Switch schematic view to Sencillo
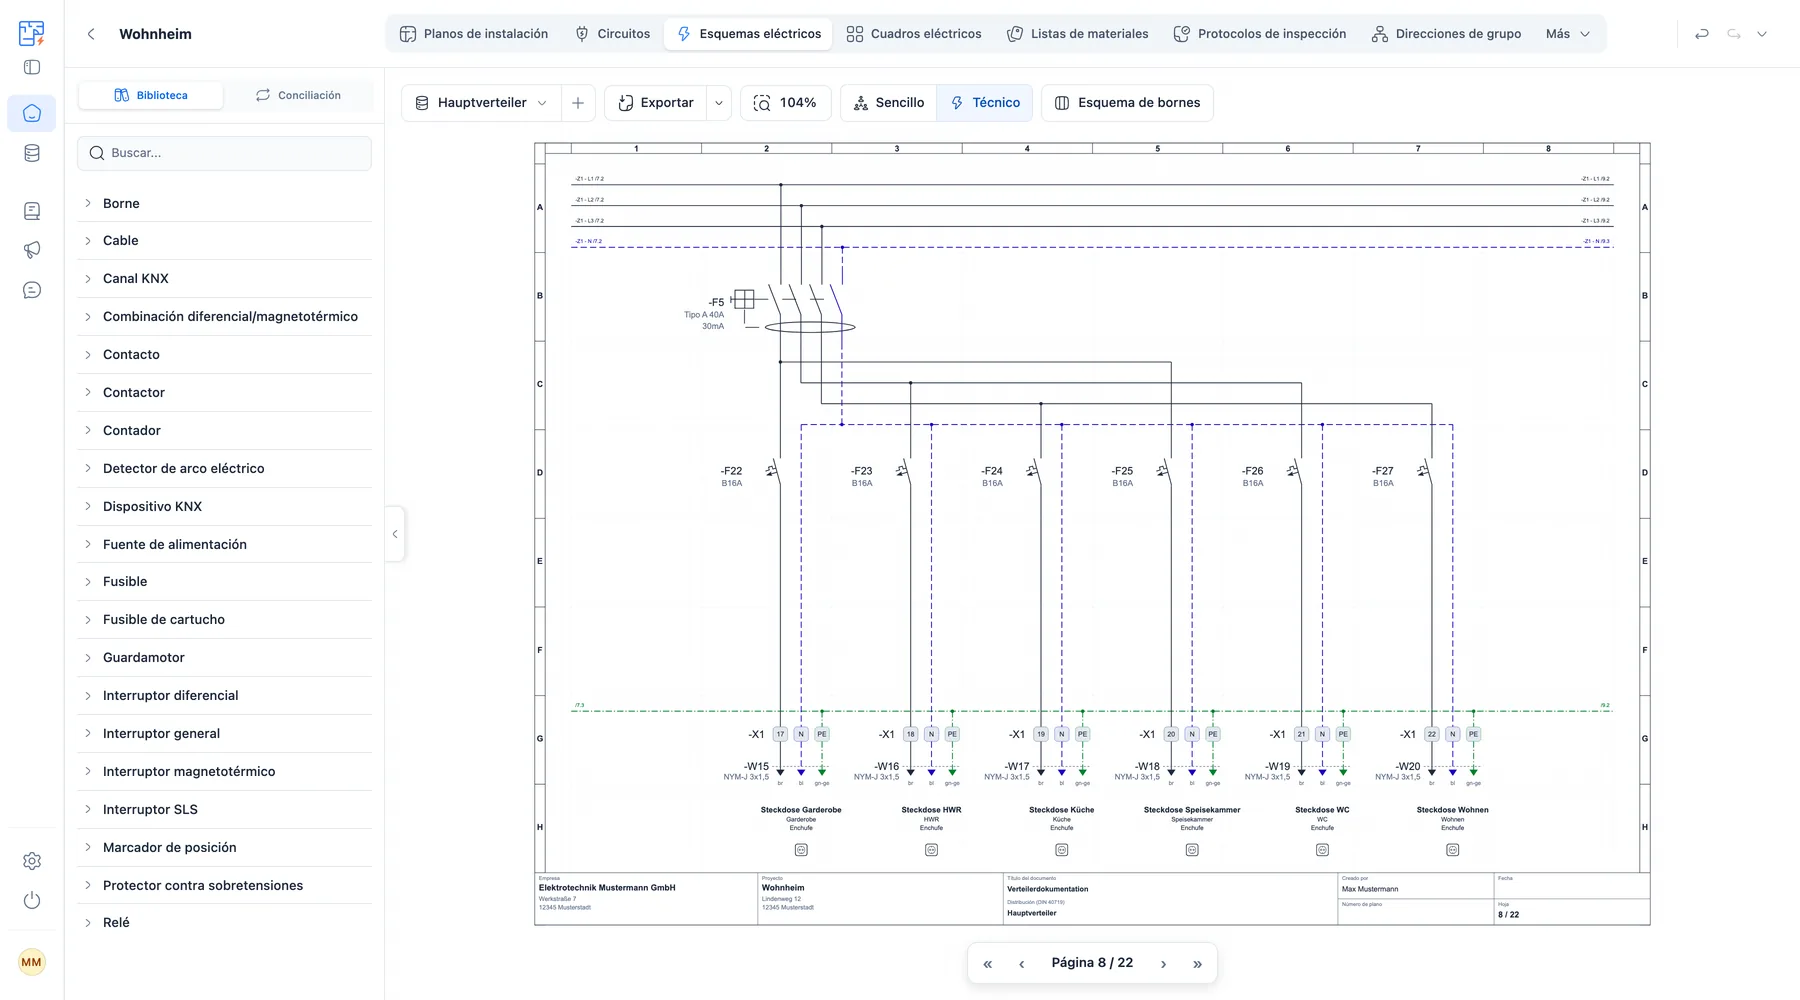This screenshot has height=1000, width=1800. coord(888,103)
